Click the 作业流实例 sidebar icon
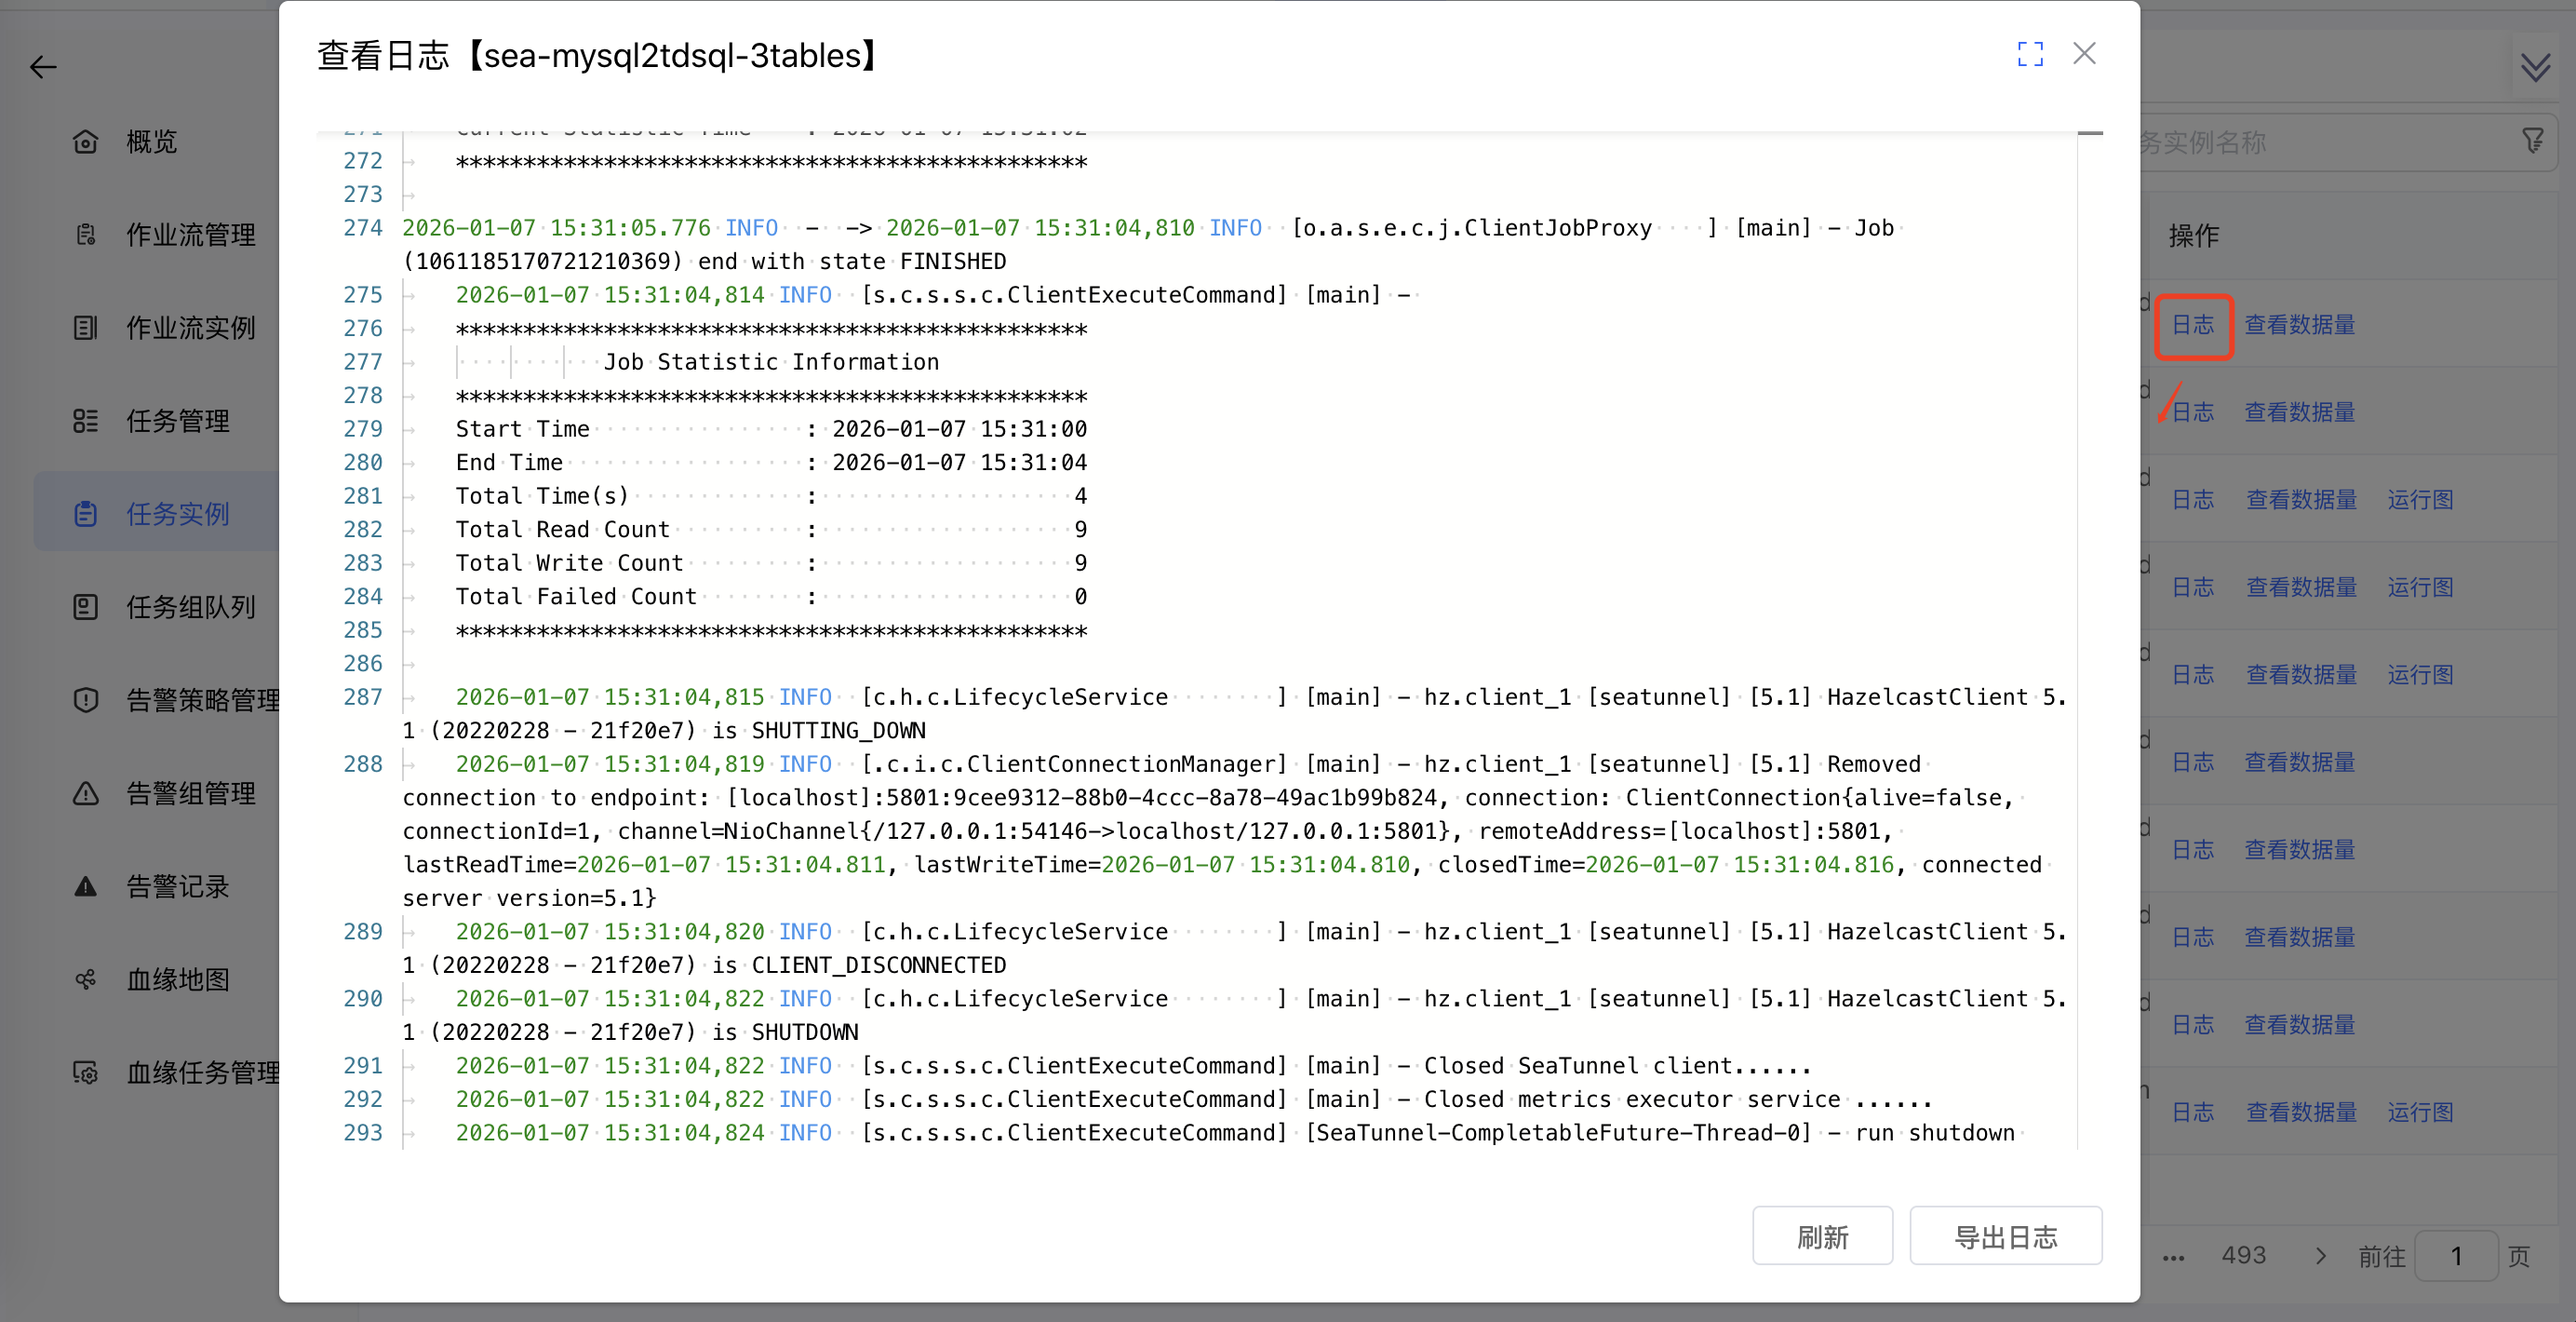Viewport: 2576px width, 1322px height. point(86,328)
